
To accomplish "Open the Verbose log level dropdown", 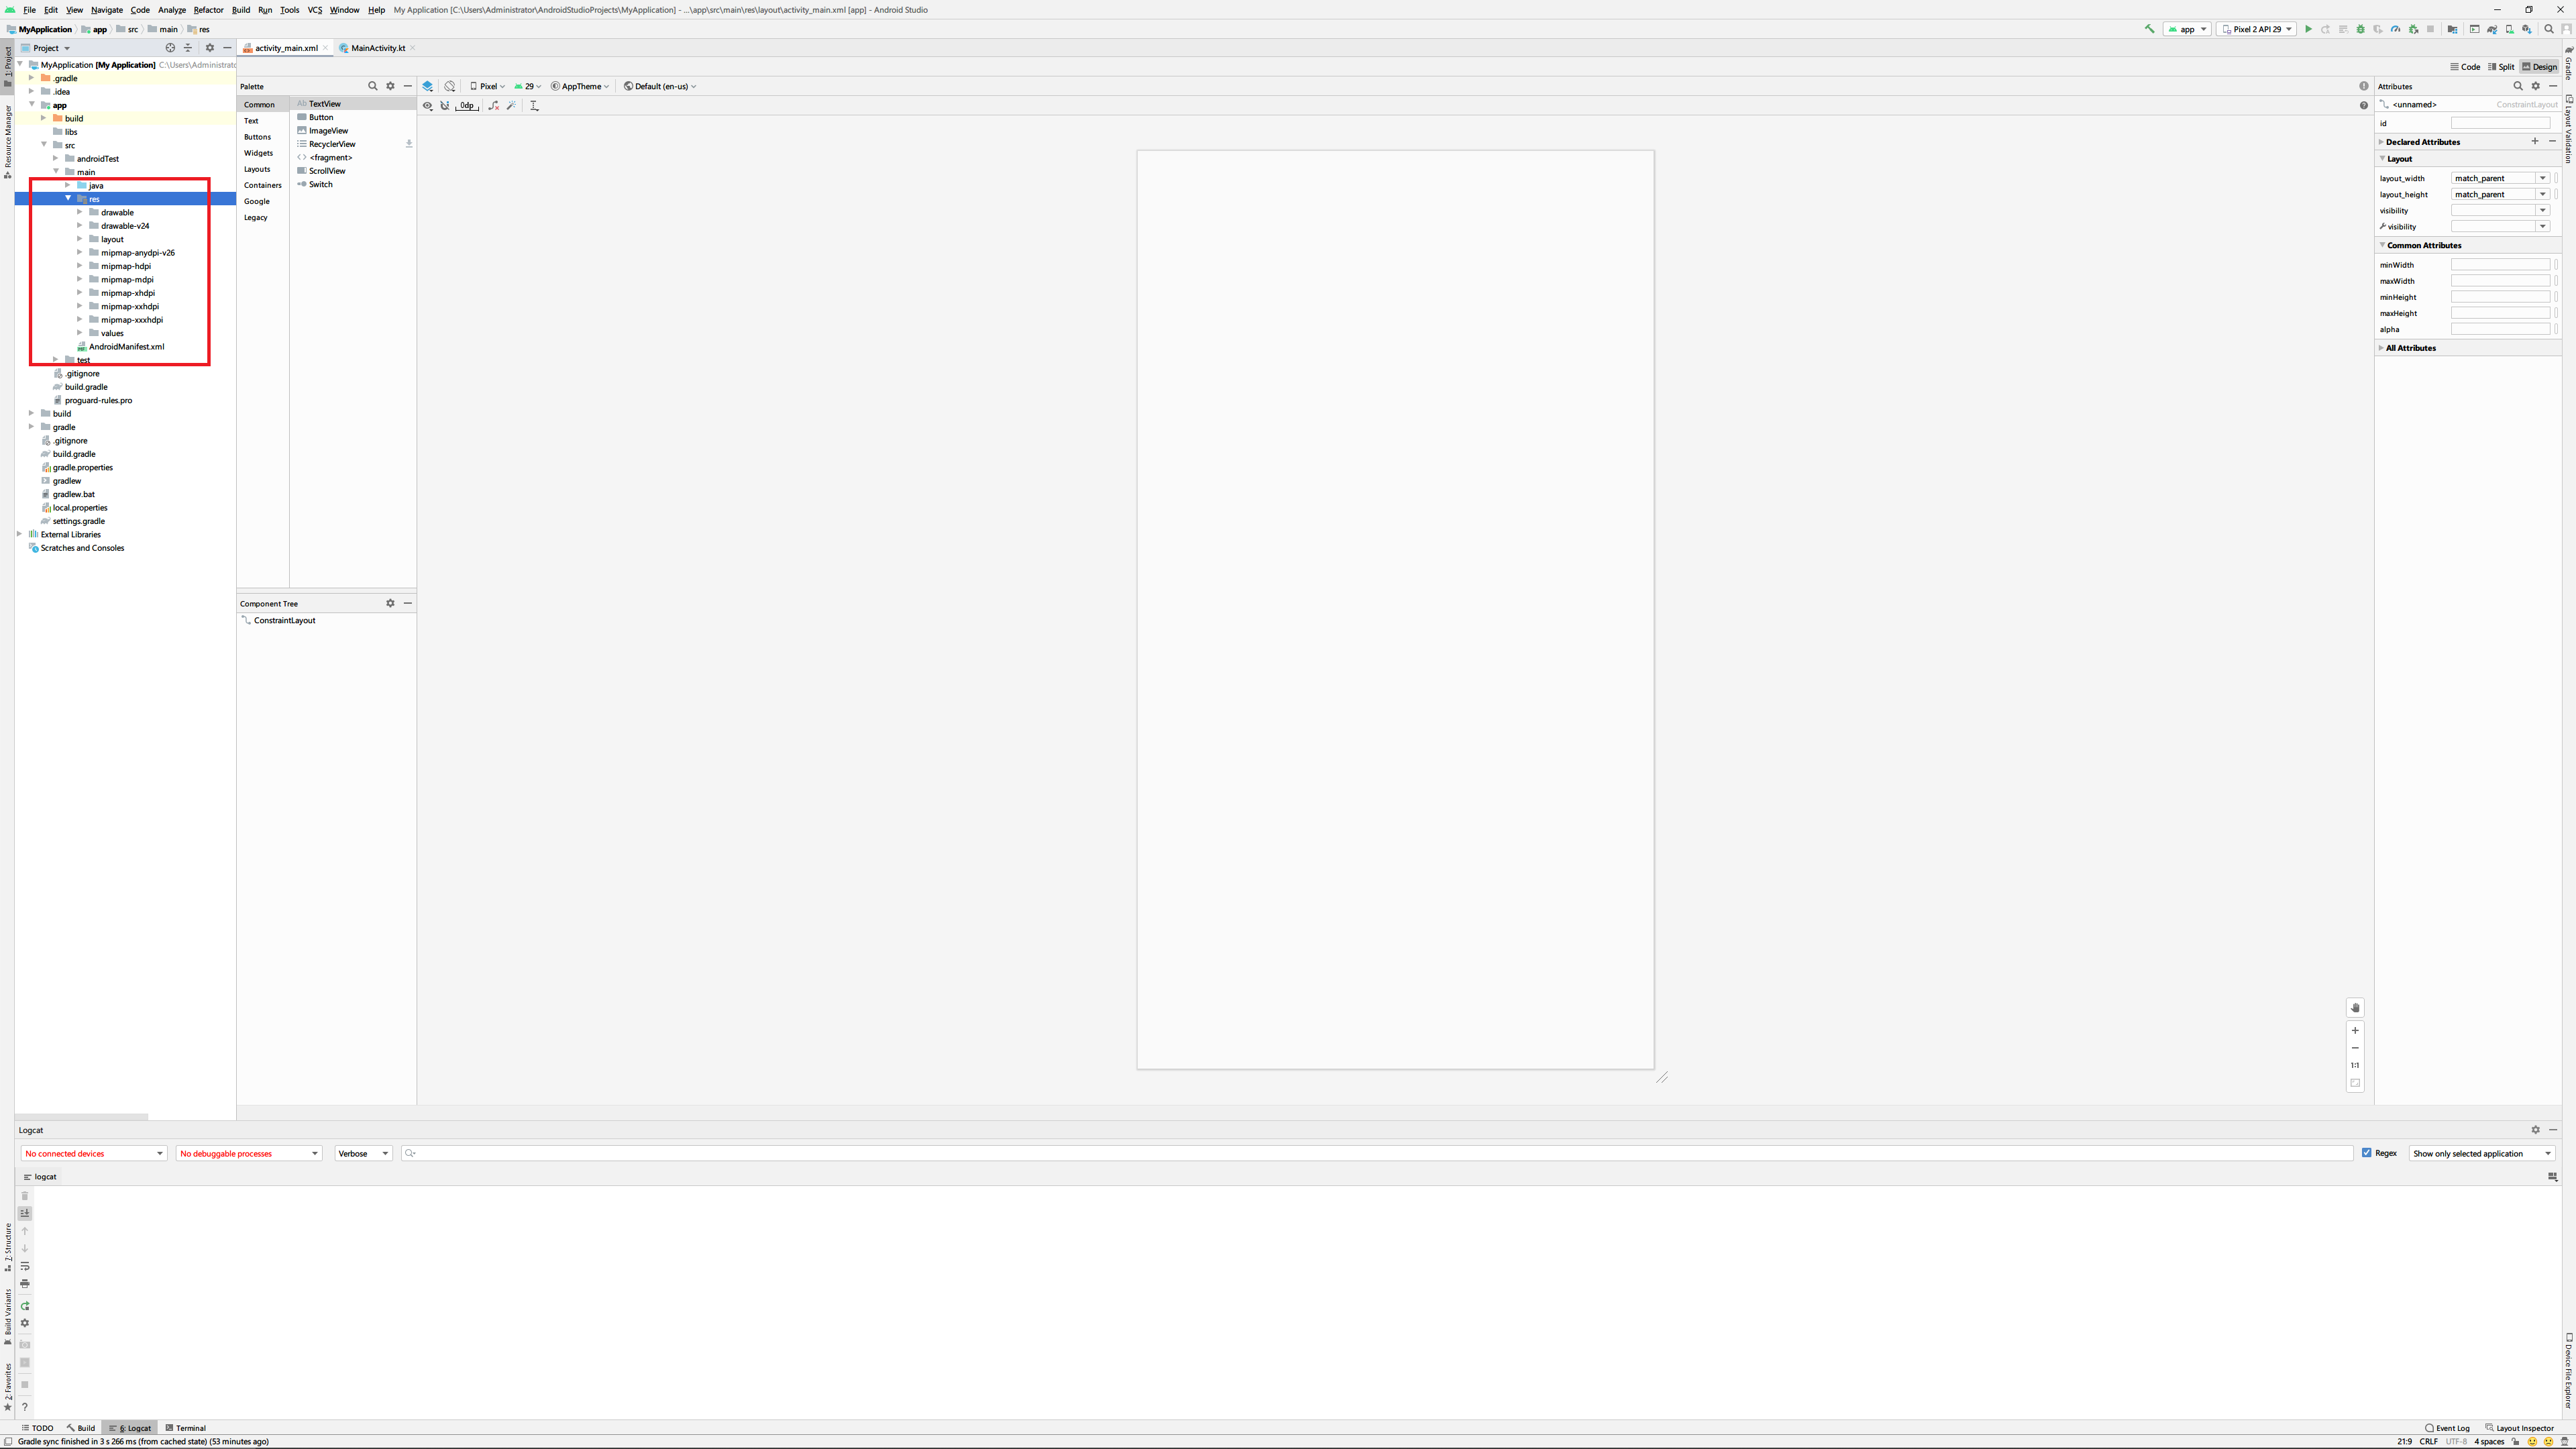I will (x=363, y=1153).
